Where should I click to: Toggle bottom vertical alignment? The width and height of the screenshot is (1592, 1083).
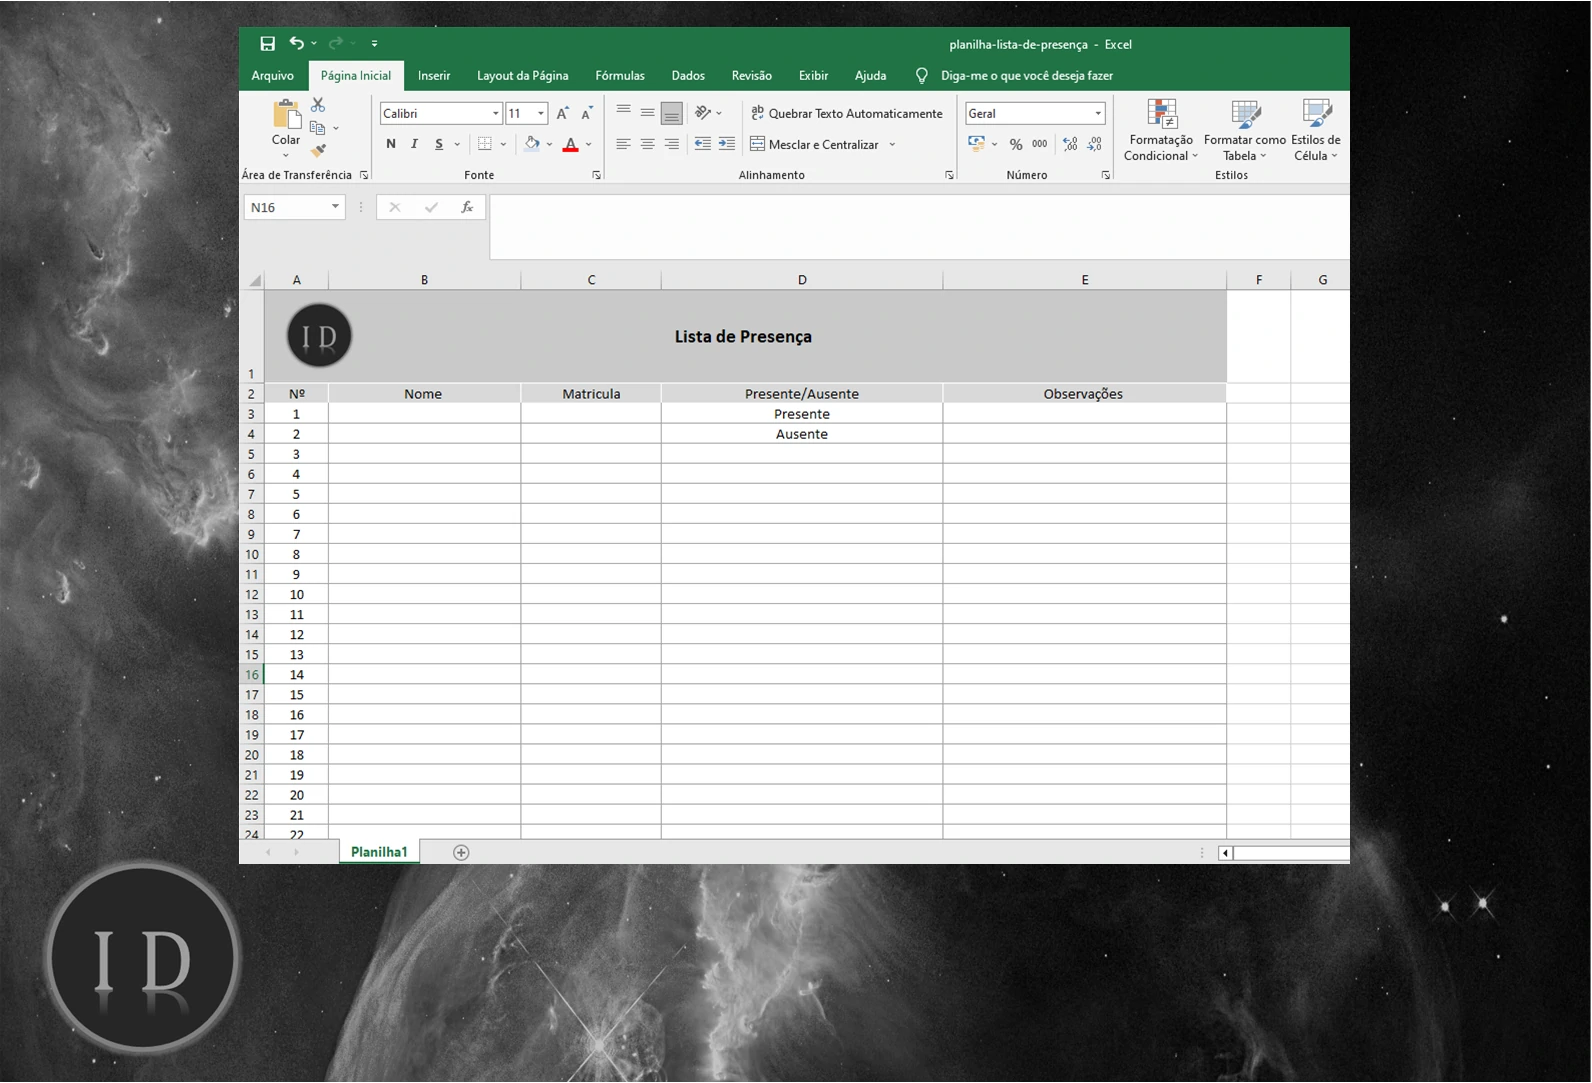(x=672, y=113)
